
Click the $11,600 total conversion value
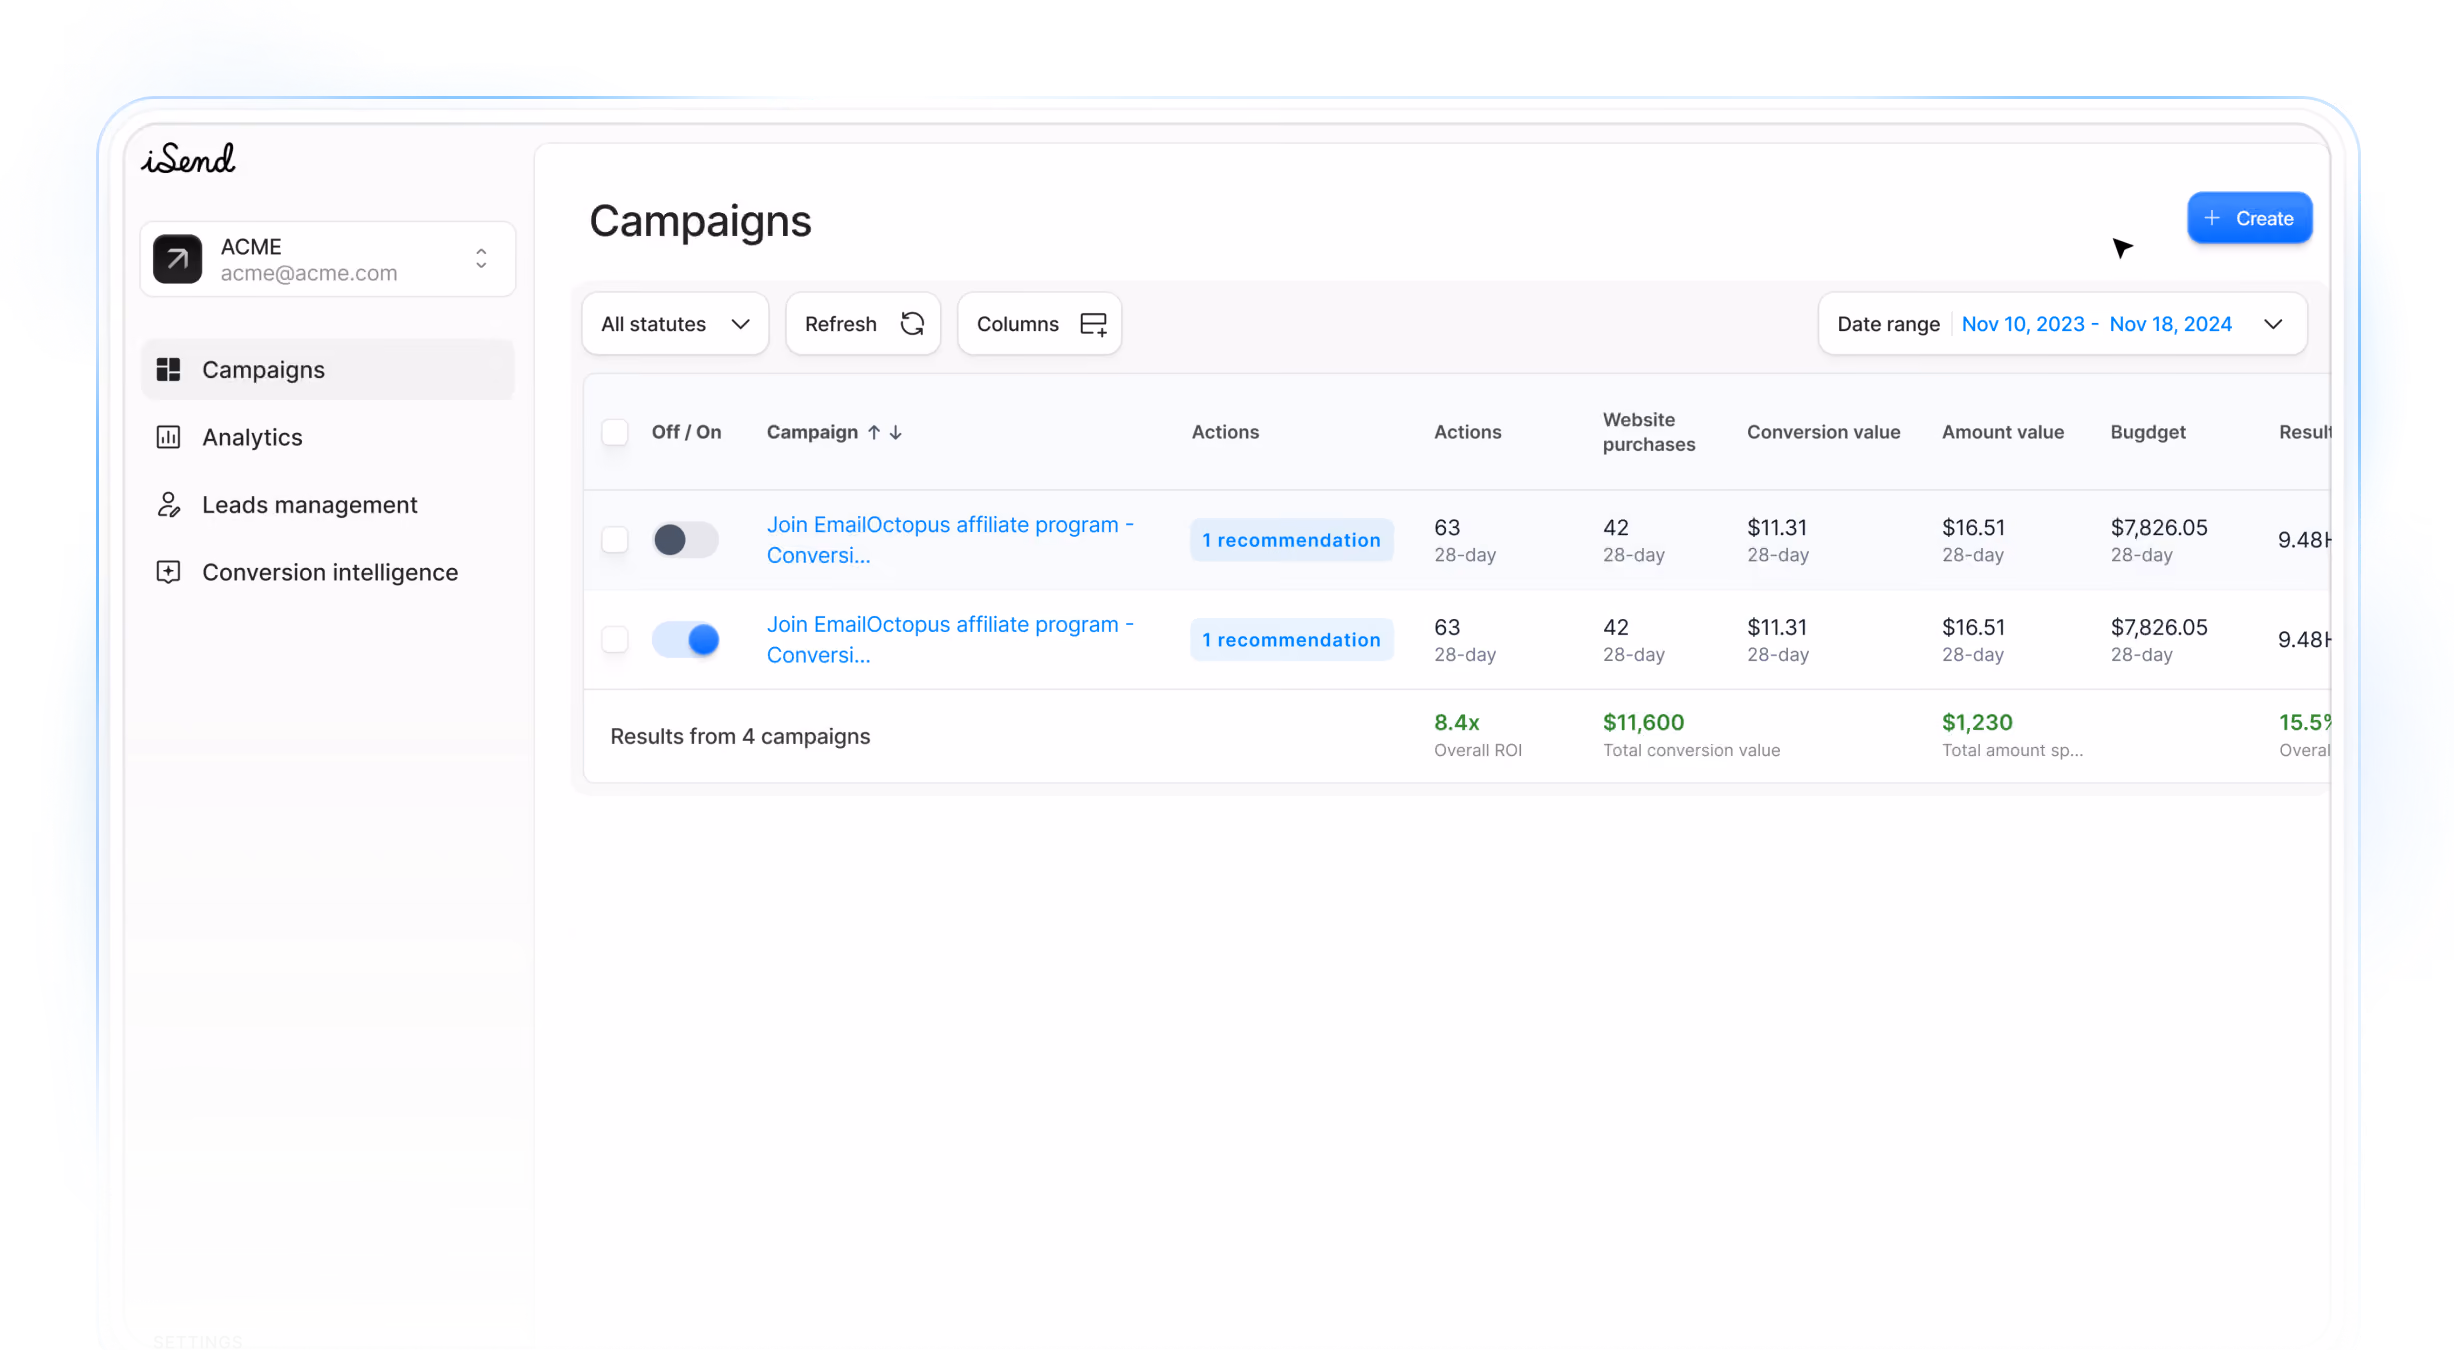1643,722
